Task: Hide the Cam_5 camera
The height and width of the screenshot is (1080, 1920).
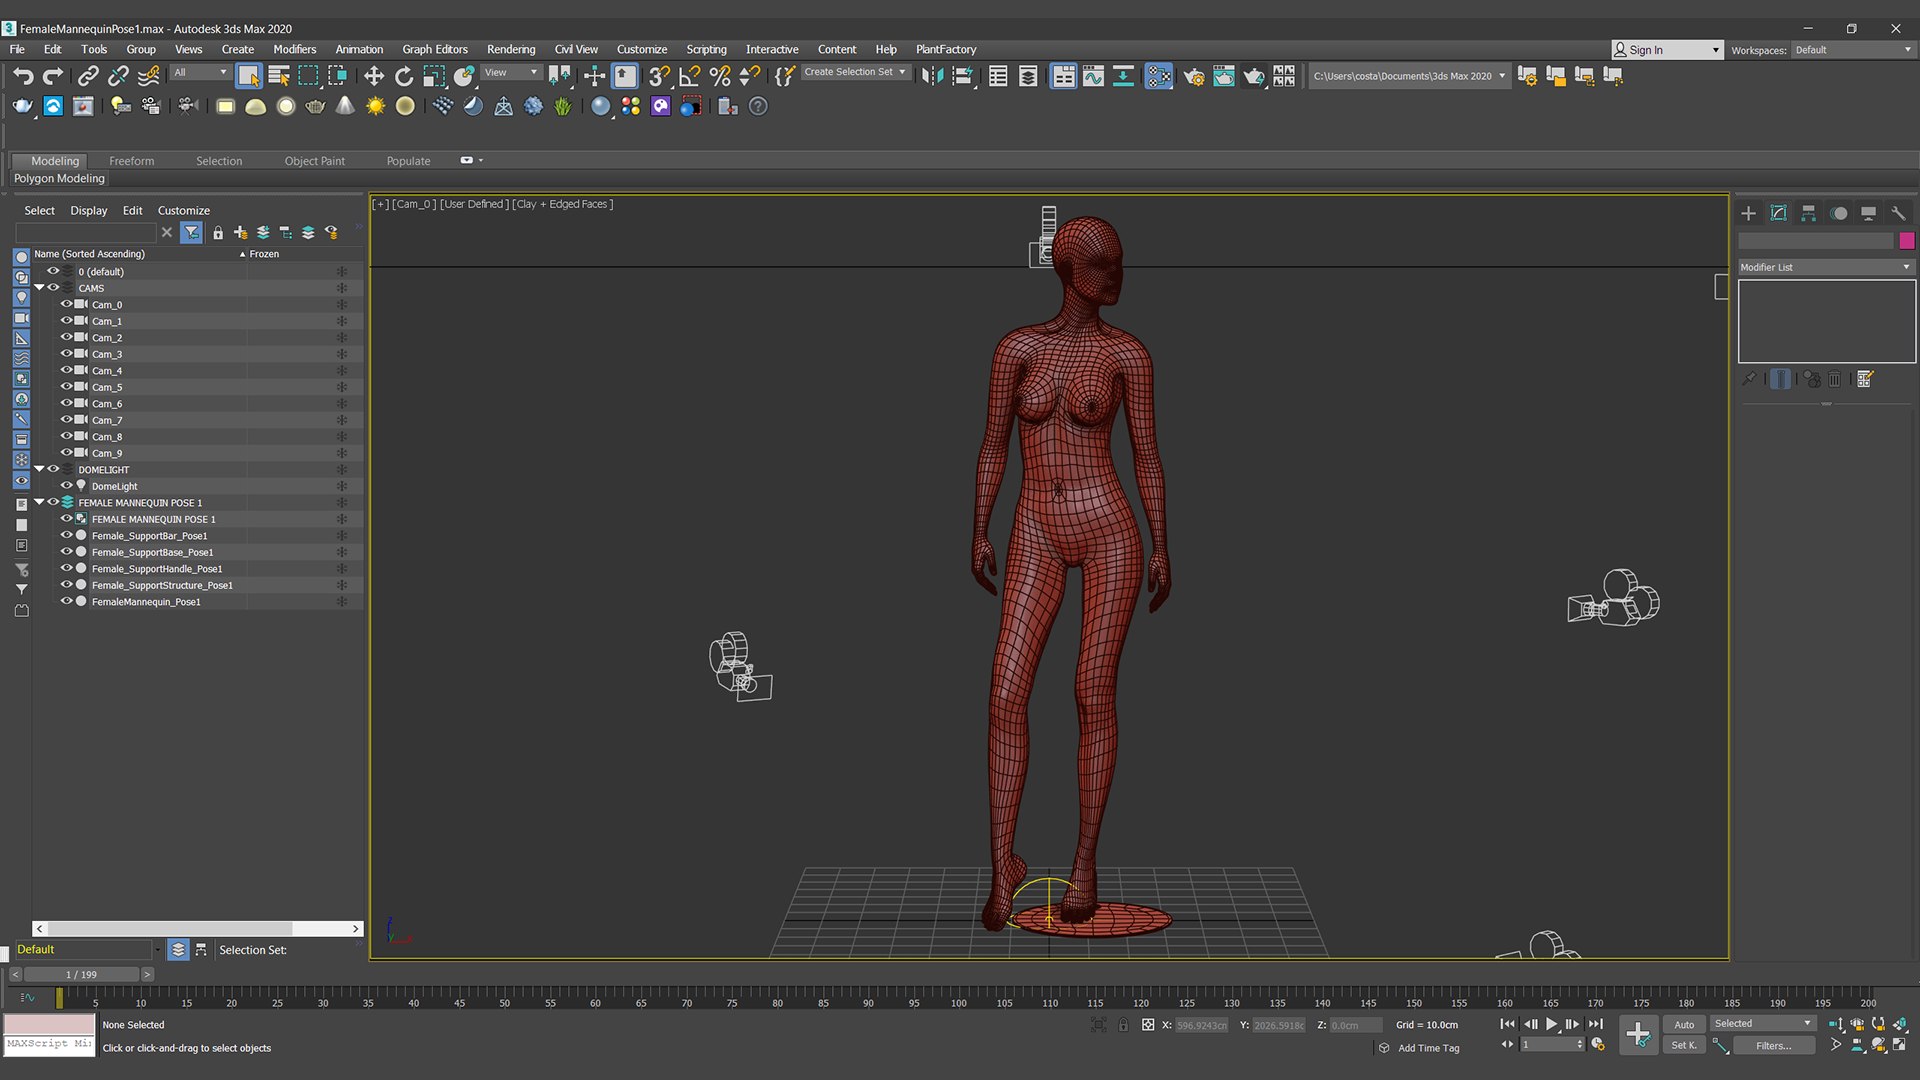Action: pyautogui.click(x=67, y=387)
